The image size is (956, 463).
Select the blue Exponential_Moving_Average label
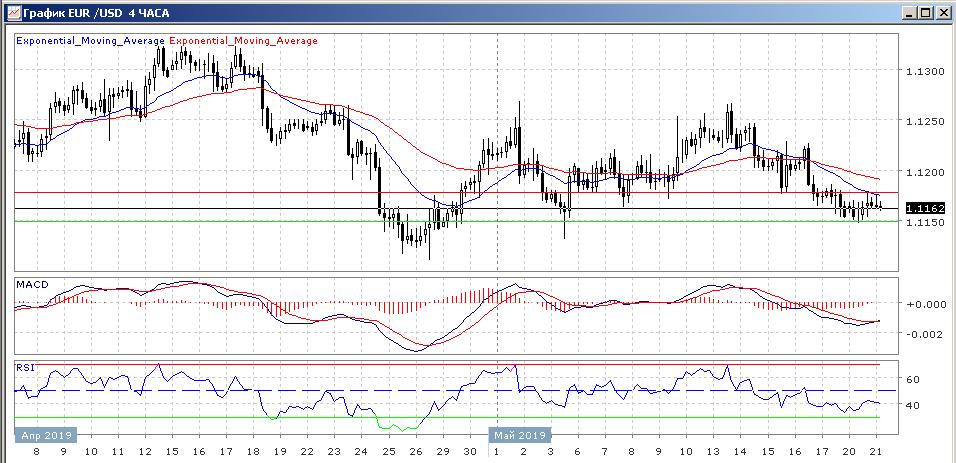pos(91,41)
